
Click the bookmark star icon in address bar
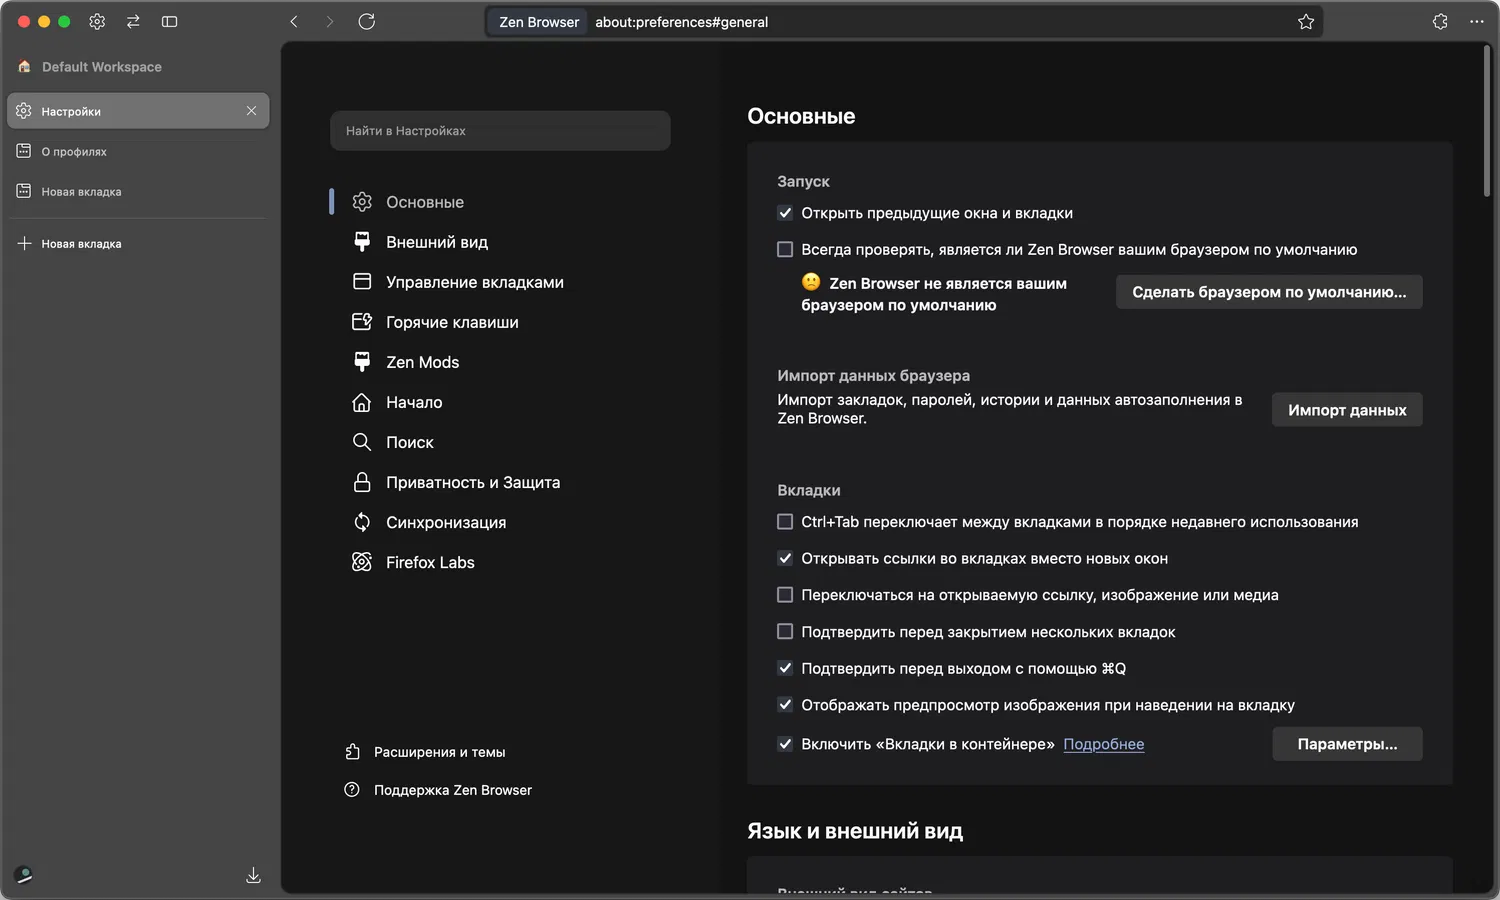tap(1306, 22)
